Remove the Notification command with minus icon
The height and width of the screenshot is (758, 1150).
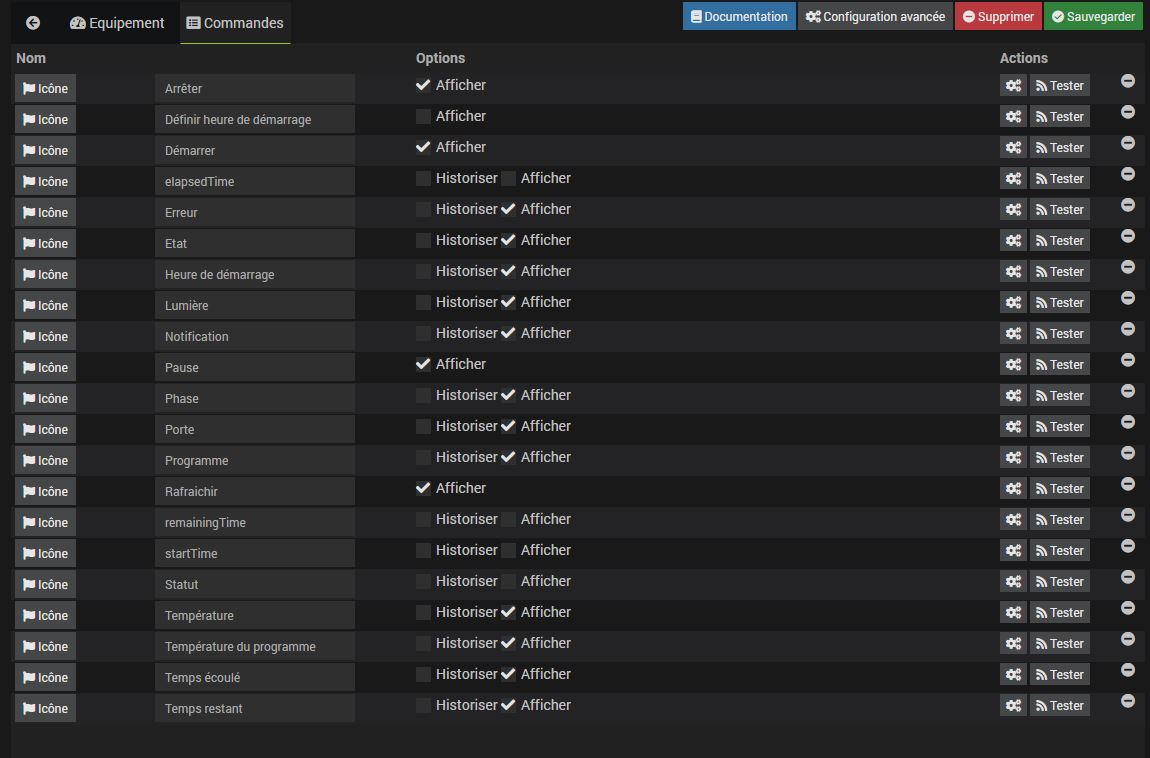[1128, 329]
